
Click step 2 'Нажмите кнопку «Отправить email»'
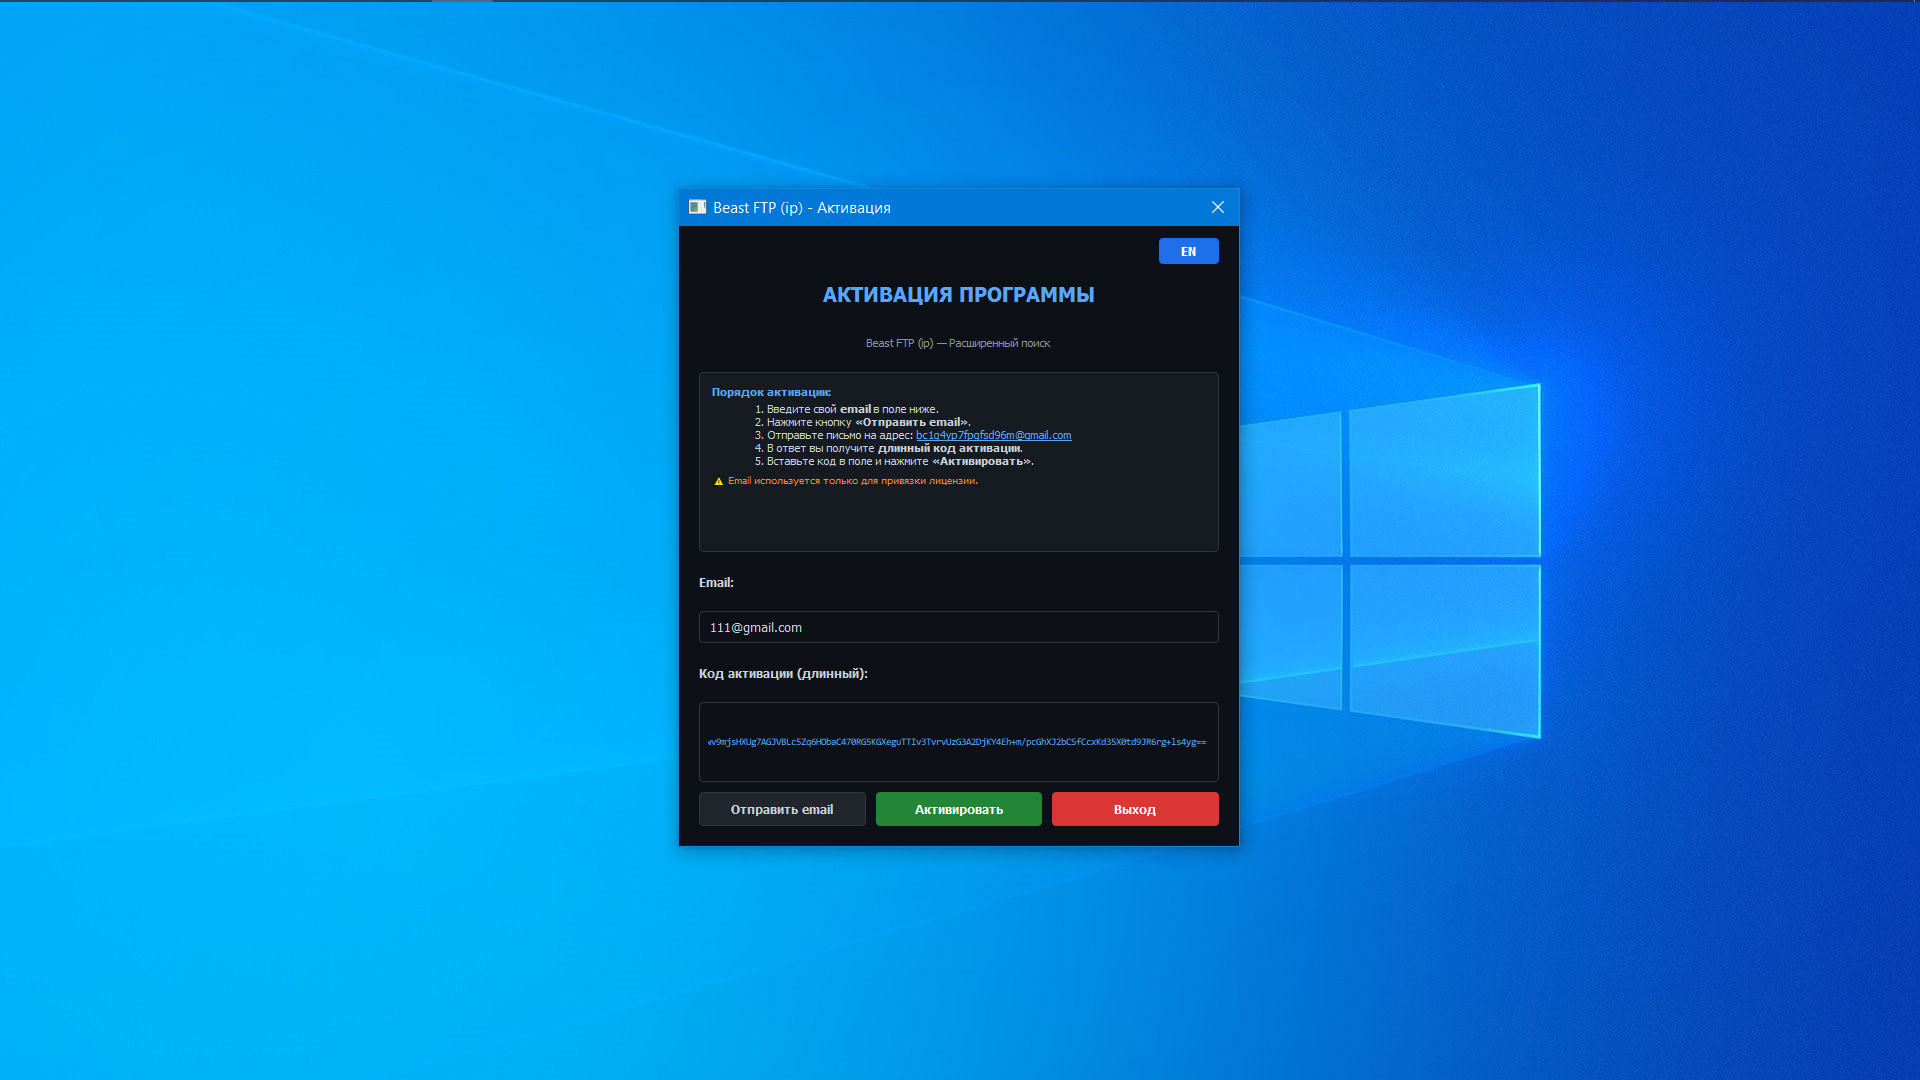863,422
